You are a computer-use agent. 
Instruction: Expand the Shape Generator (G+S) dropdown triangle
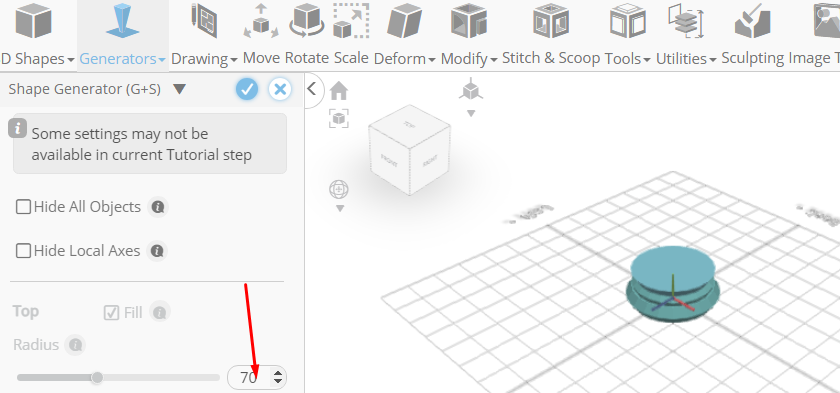179,89
